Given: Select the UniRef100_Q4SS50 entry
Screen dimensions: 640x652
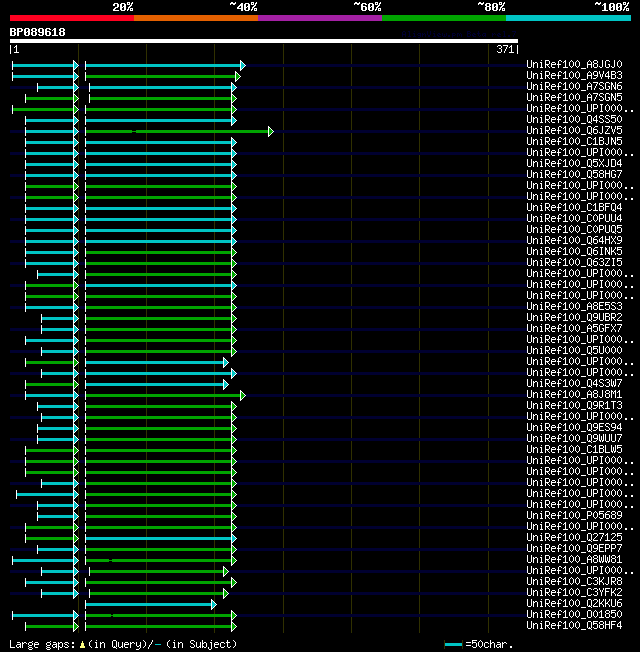Looking at the screenshot, I should coord(574,120).
